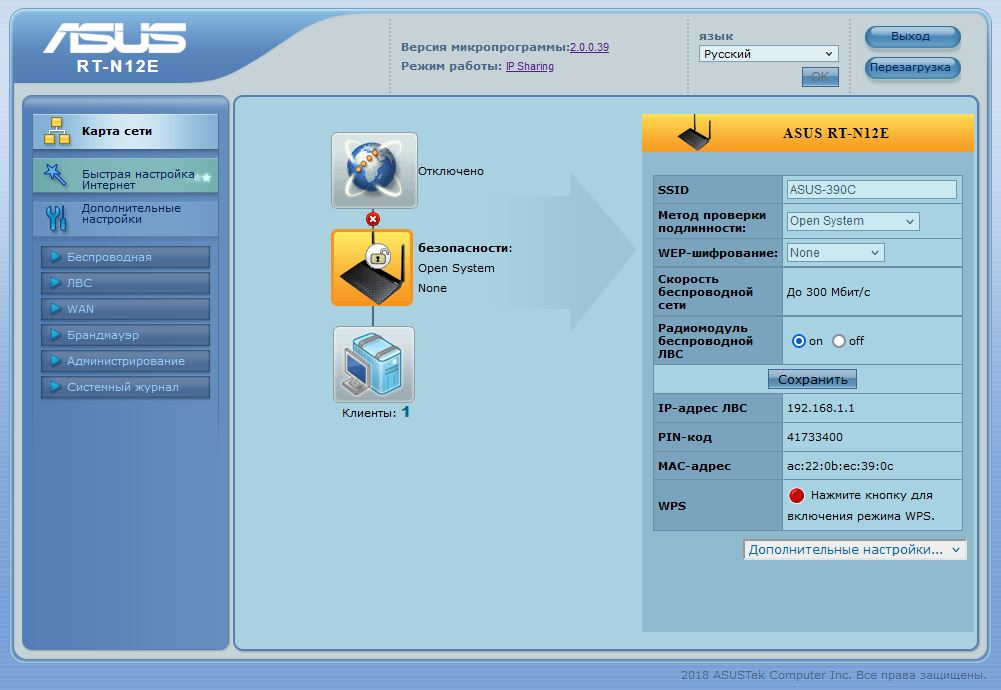The width and height of the screenshot is (1001, 690).
Task: Turn wireless radio on
Action: (799, 341)
